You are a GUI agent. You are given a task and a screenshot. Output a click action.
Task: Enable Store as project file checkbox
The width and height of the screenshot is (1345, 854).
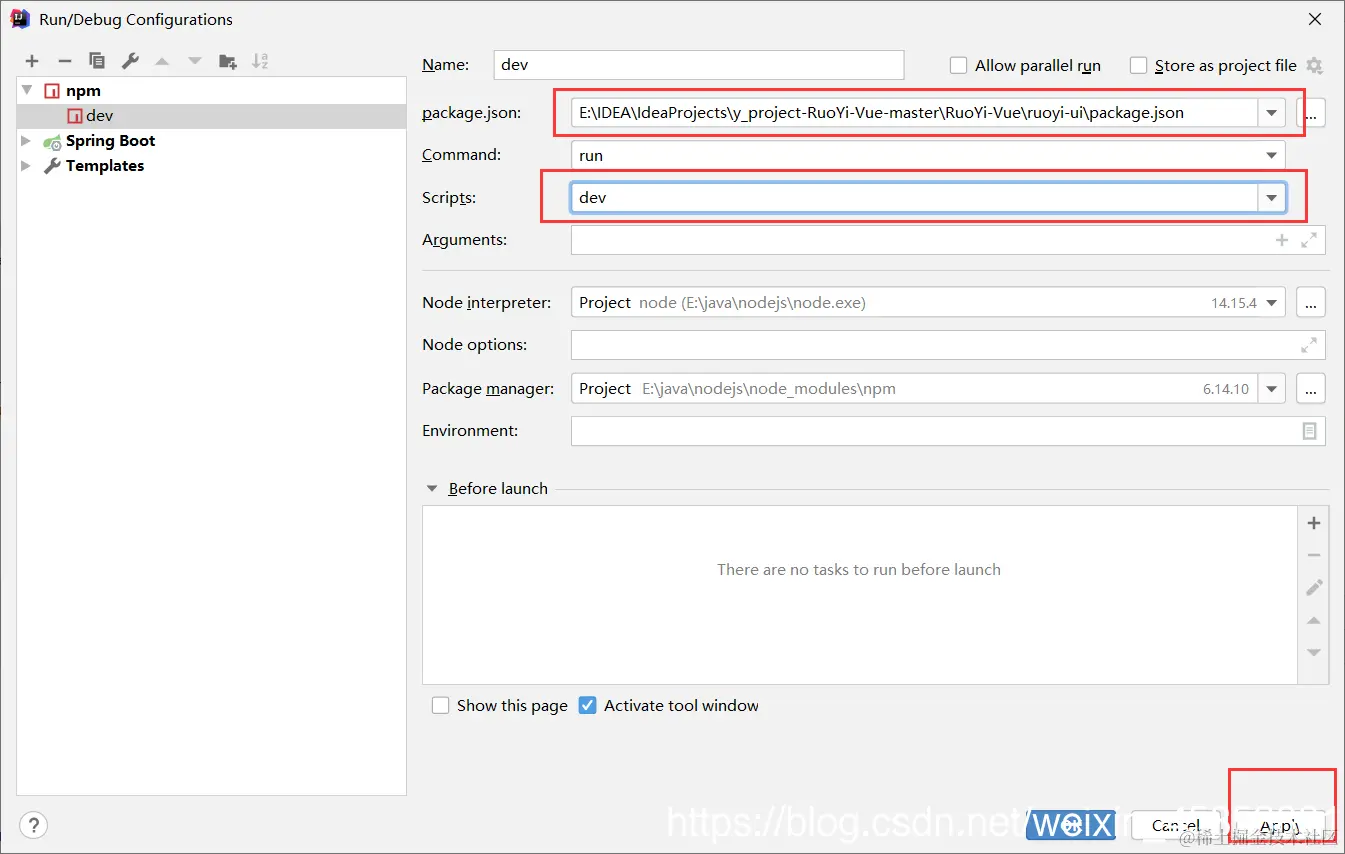1138,65
